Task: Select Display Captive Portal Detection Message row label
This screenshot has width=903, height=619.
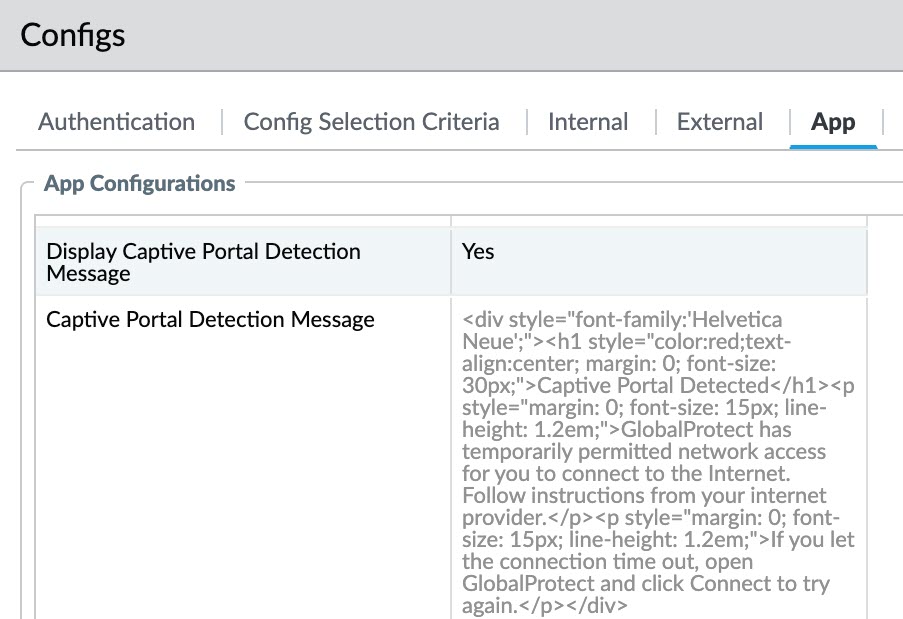Action: tap(203, 262)
